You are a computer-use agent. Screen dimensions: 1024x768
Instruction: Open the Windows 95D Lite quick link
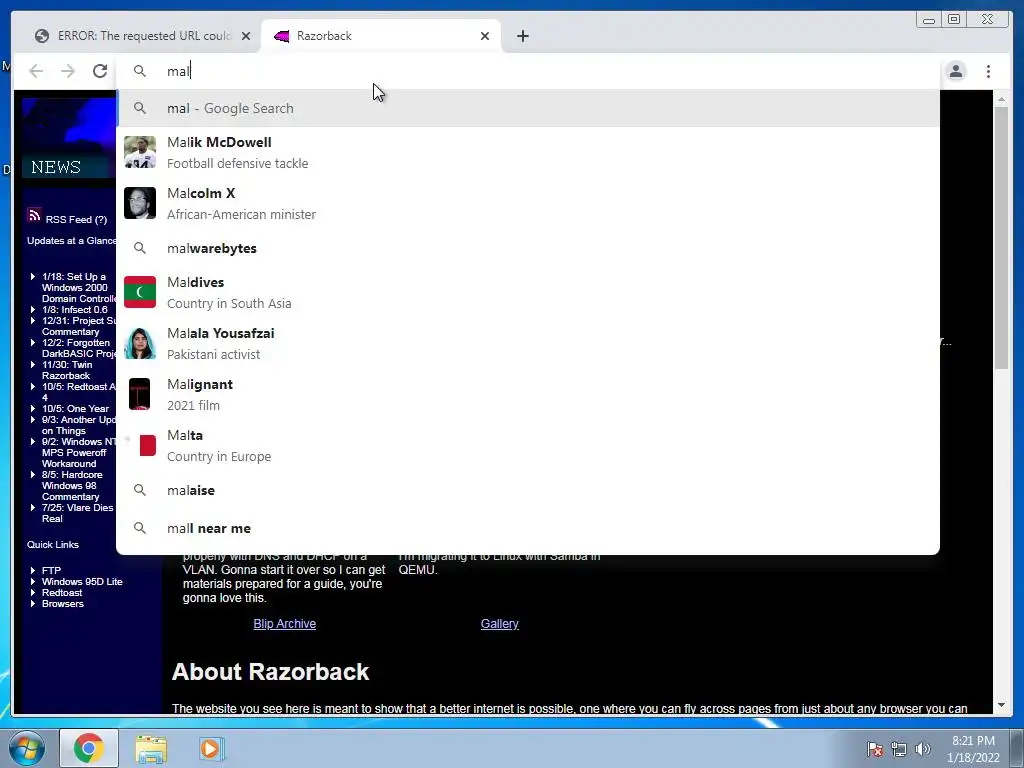click(x=82, y=581)
